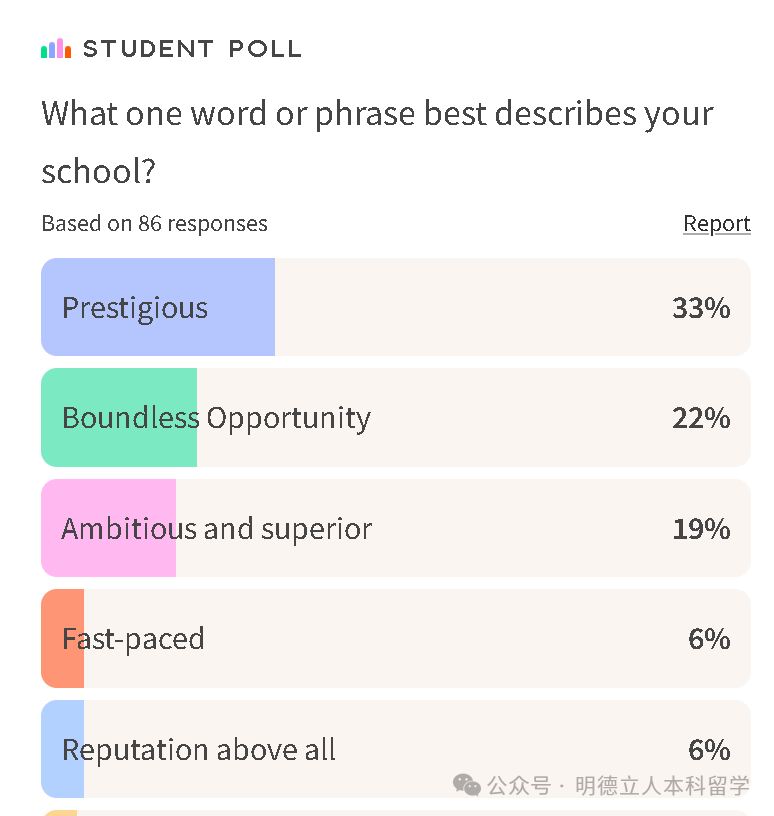Select the Reputation above all row
The image size is (774, 816).
pos(396,749)
